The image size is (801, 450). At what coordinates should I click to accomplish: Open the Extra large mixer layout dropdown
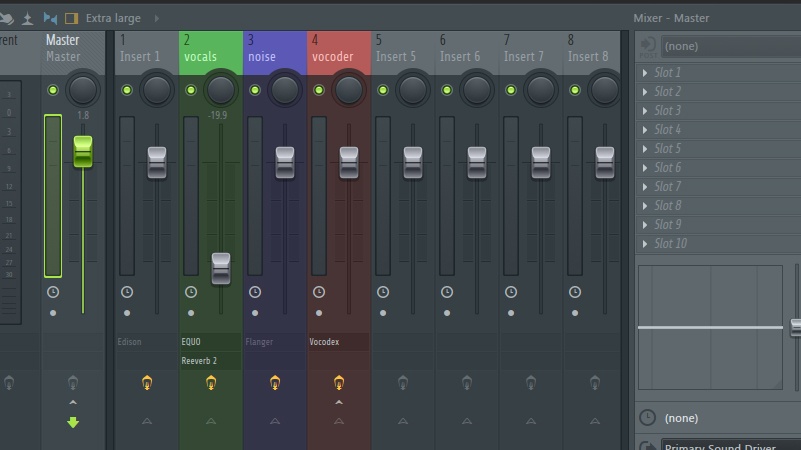tap(113, 18)
